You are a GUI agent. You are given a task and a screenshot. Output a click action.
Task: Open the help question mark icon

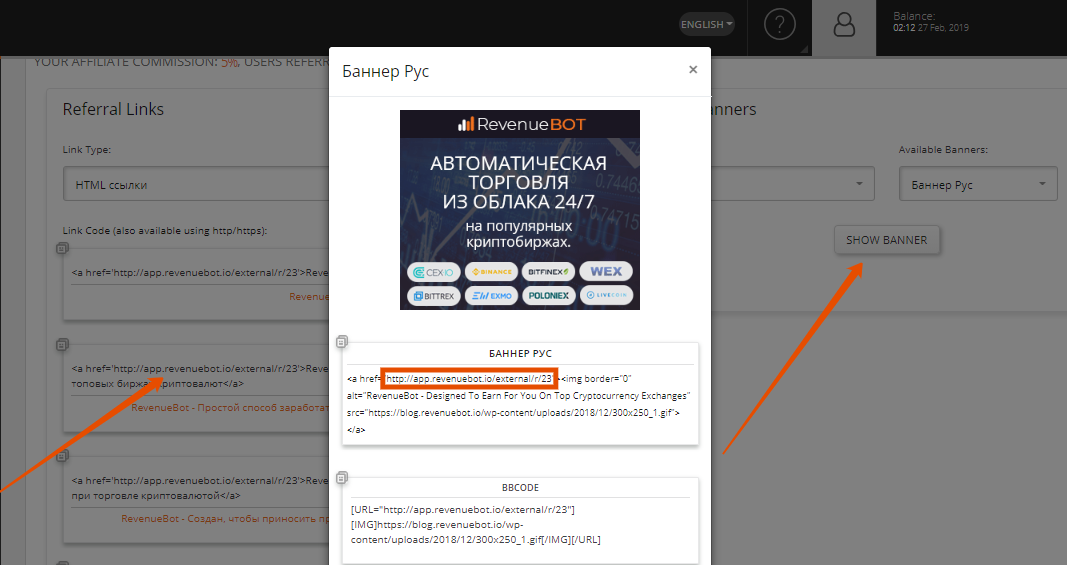pos(780,25)
